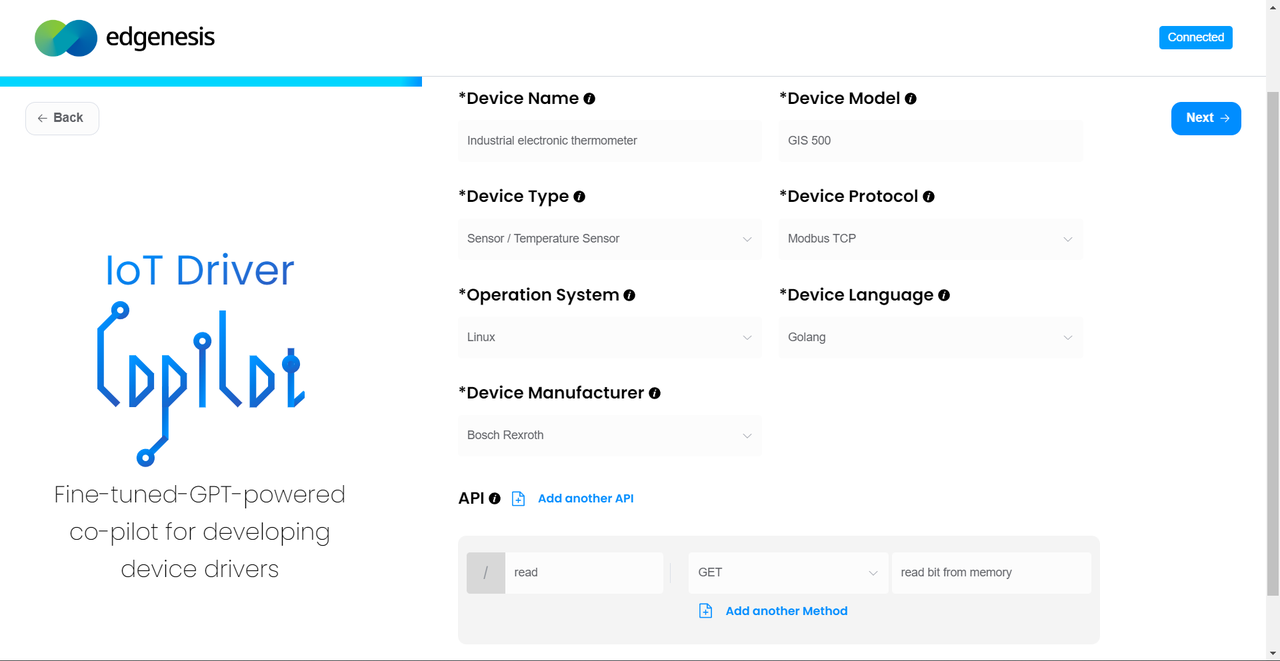The width and height of the screenshot is (1280, 661).
Task: Click the edgenesis logo in header
Action: coord(125,38)
